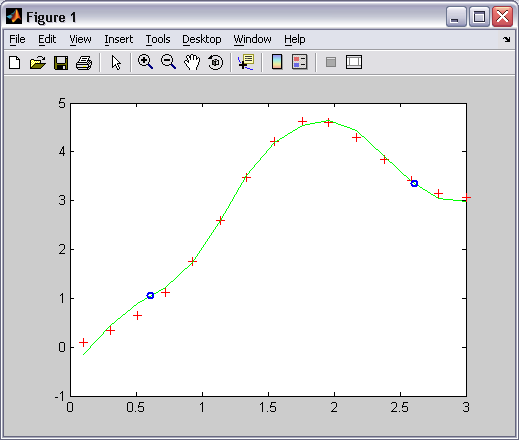Open the Insert menu
Image resolution: width=519 pixels, height=440 pixels.
point(119,39)
